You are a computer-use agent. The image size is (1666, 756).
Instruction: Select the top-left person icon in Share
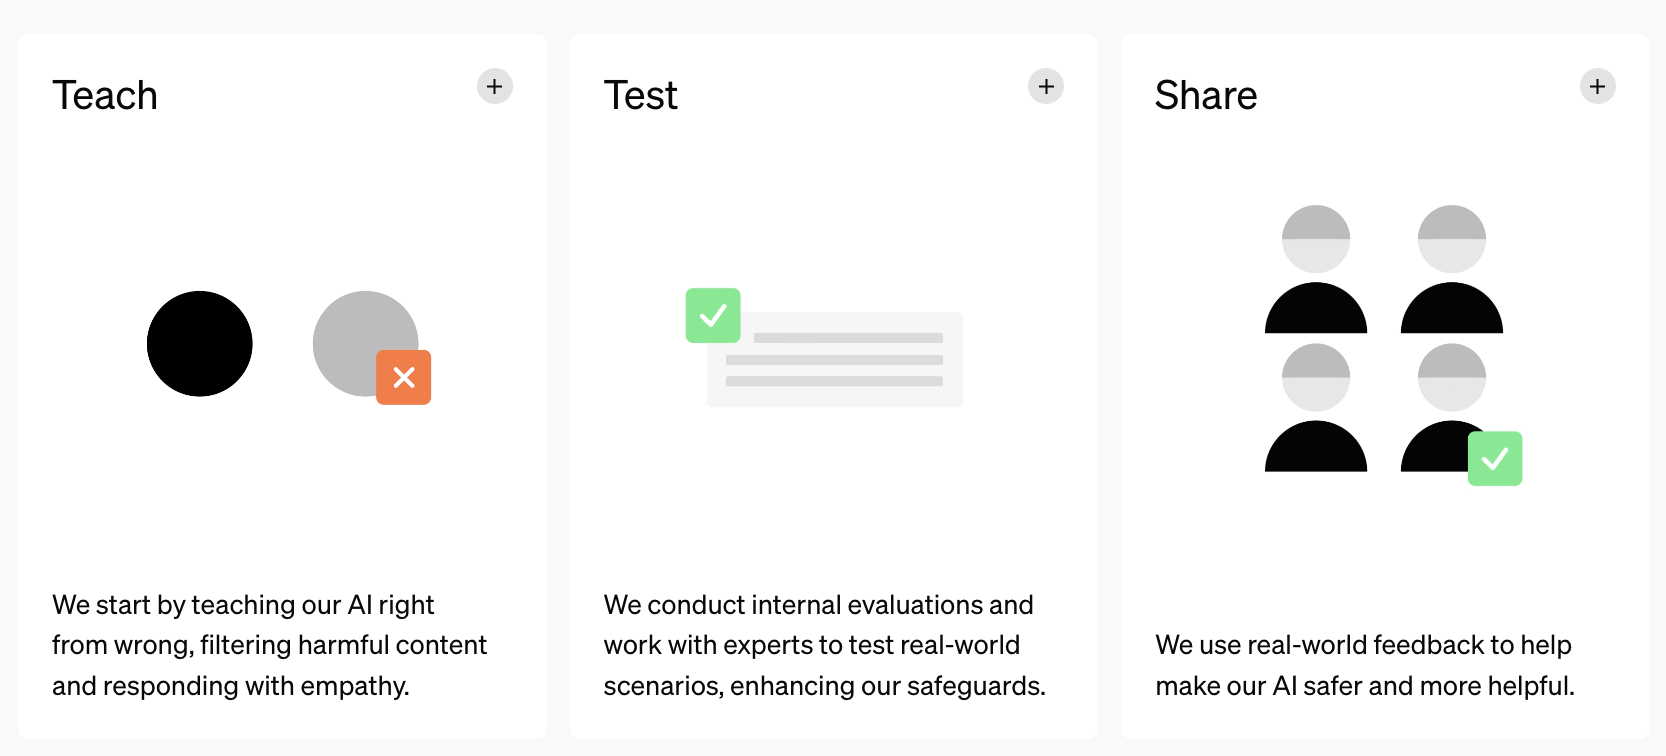tap(1316, 270)
